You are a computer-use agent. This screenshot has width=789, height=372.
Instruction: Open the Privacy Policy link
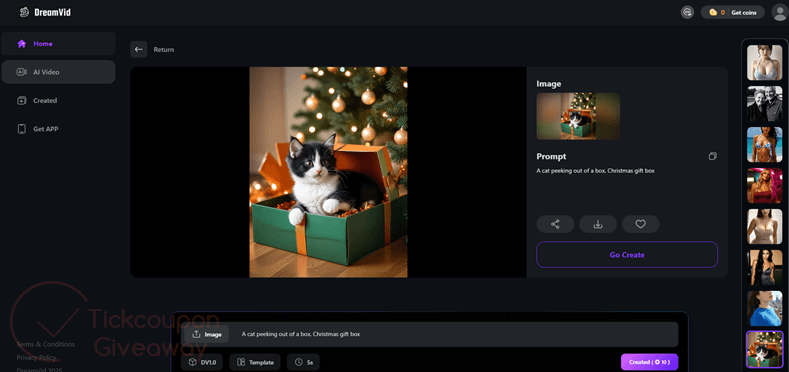36,358
